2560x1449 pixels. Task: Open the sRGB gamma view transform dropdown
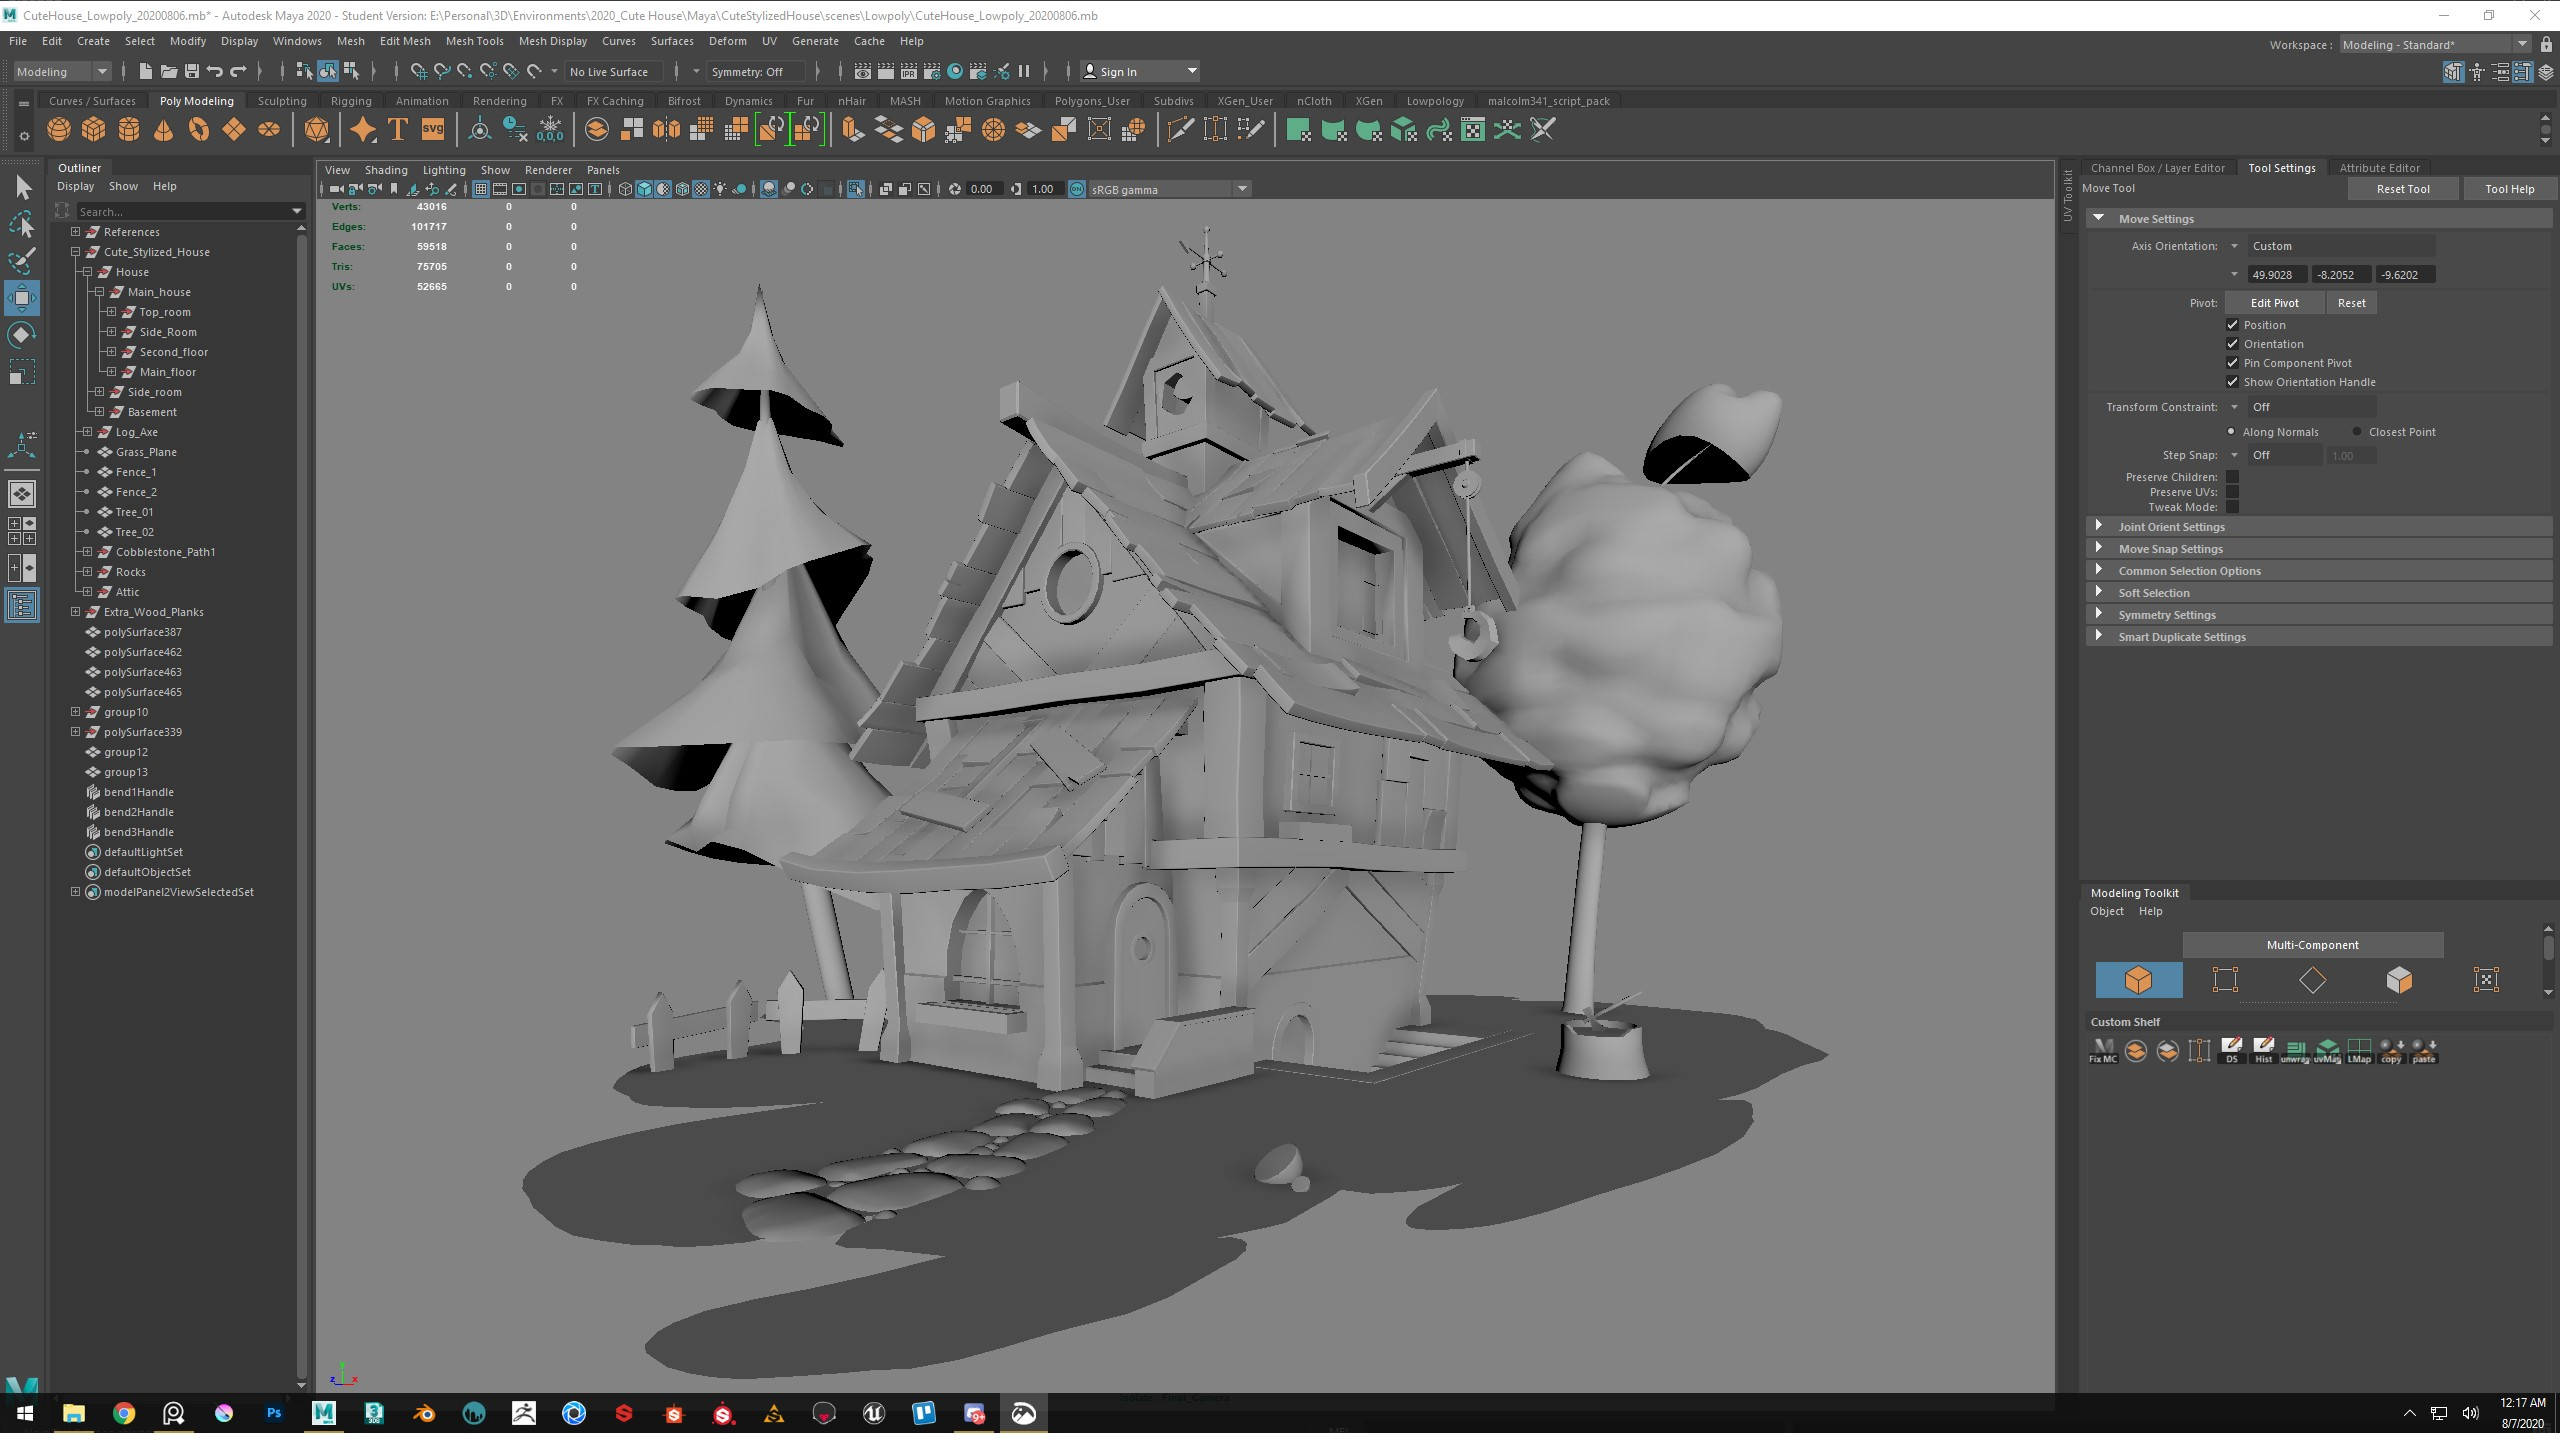click(1169, 189)
